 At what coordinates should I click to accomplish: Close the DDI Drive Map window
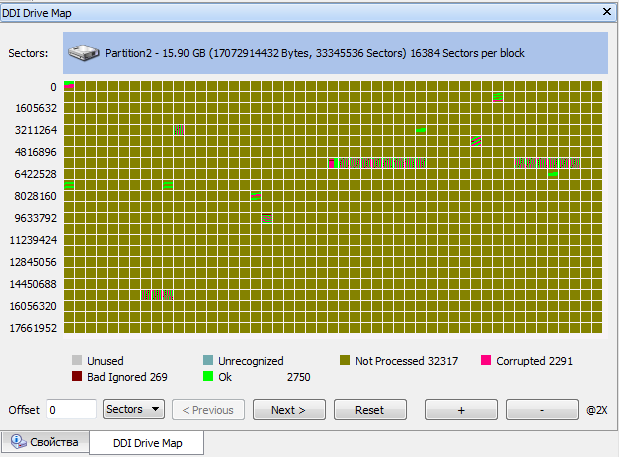pyautogui.click(x=607, y=12)
